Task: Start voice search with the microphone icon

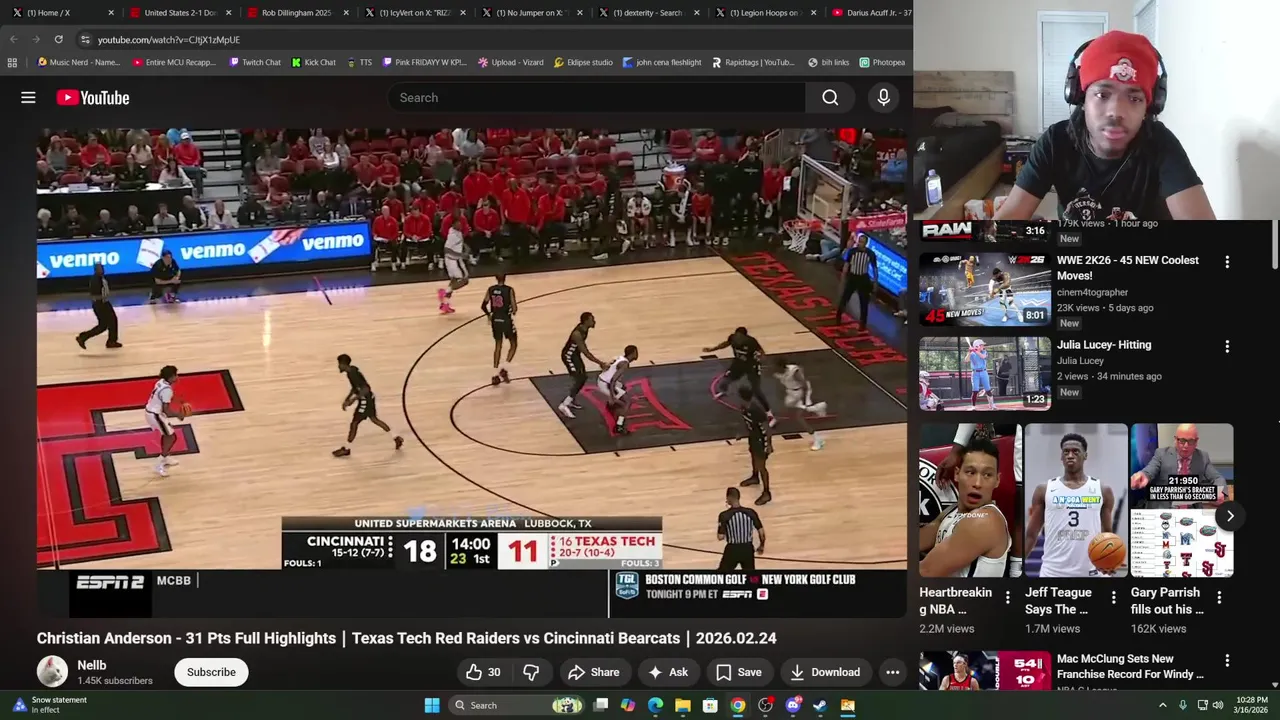Action: click(x=883, y=97)
